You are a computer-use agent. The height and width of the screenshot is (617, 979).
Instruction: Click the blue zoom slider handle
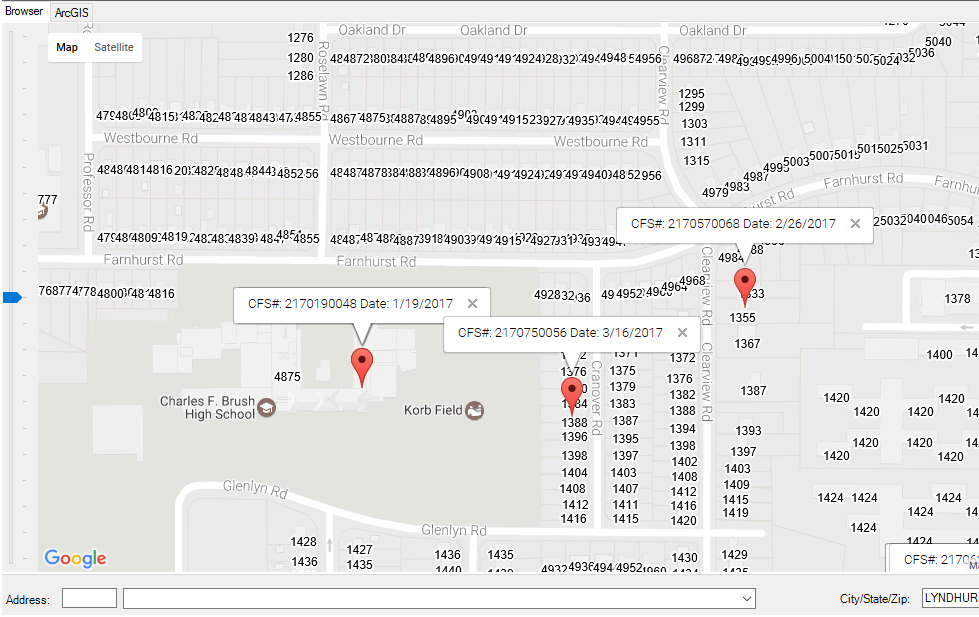(12, 298)
